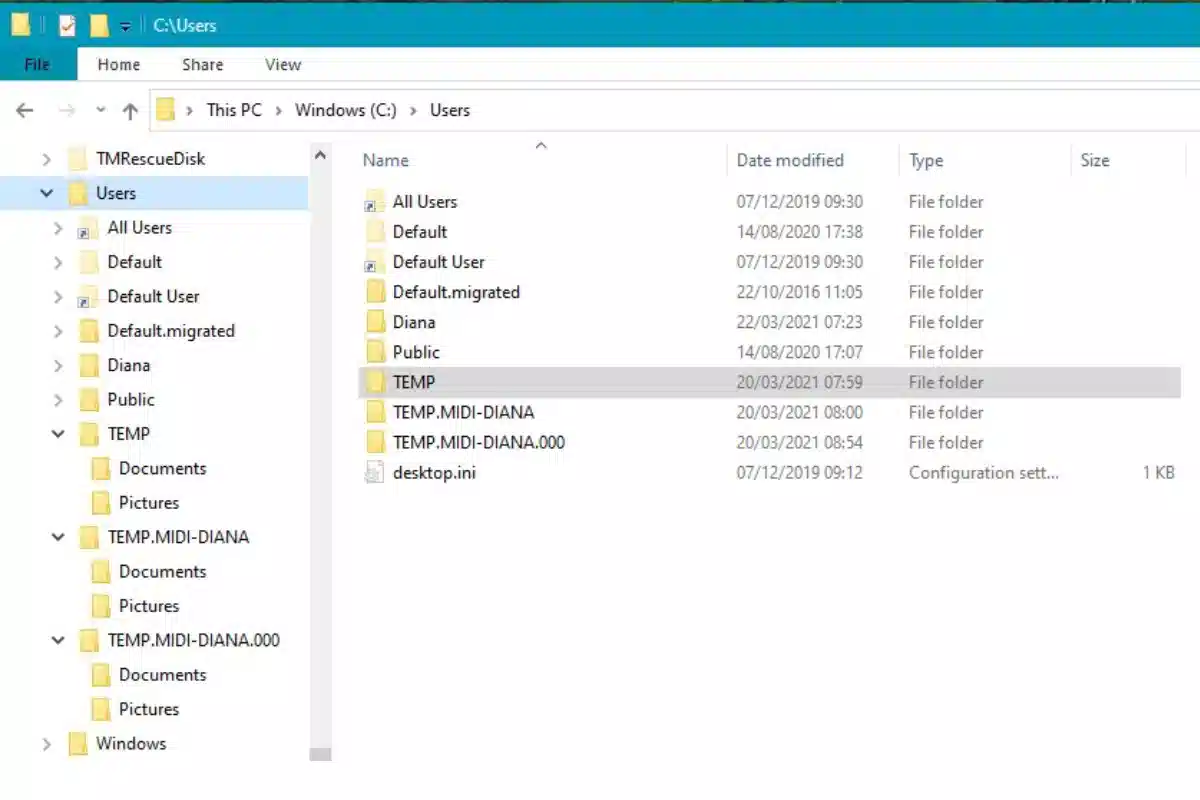Image resolution: width=1200 pixels, height=800 pixels.
Task: Switch to the View ribbon tab
Action: 283,64
